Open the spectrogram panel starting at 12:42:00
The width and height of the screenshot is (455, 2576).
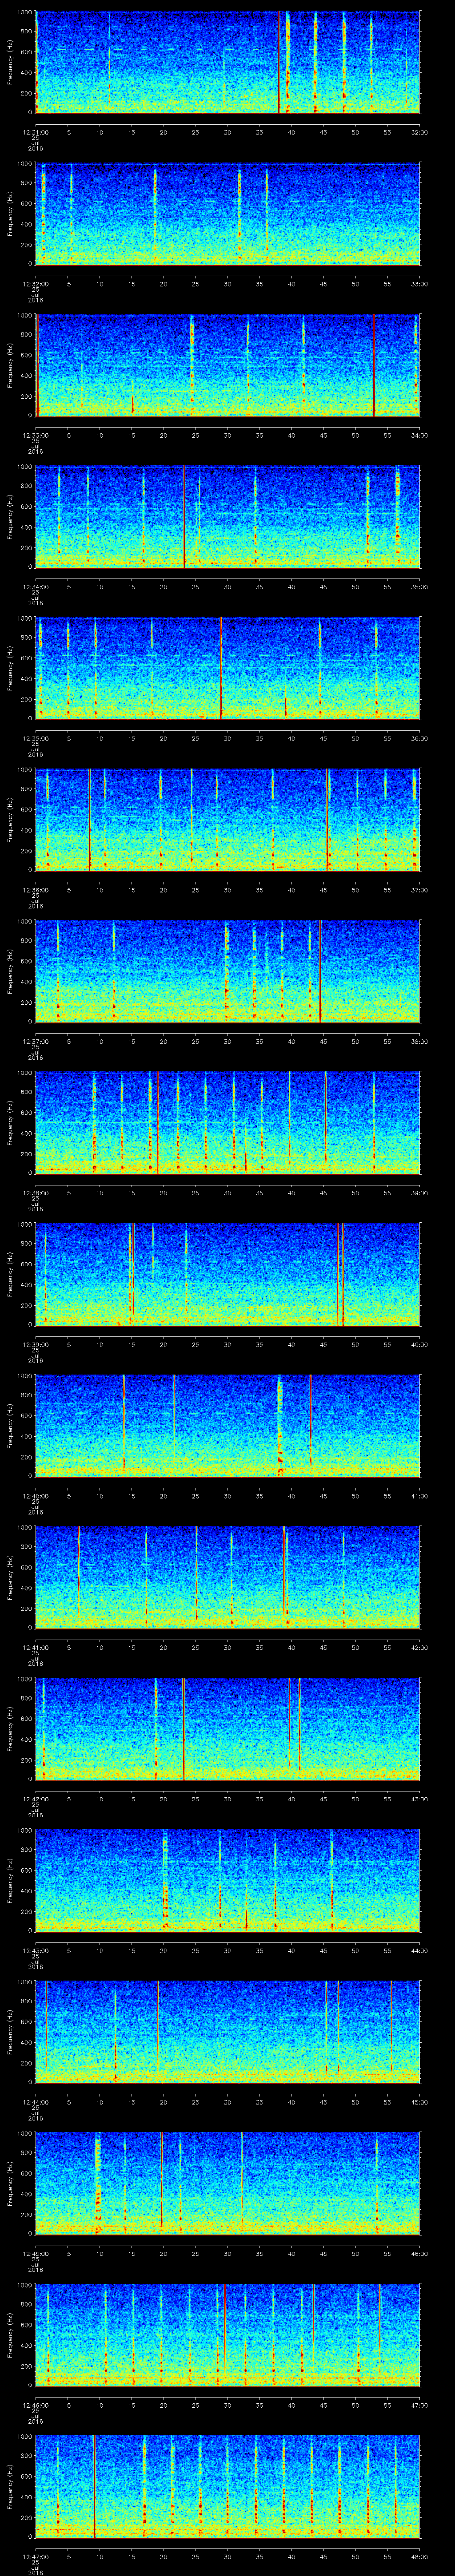228,1729
